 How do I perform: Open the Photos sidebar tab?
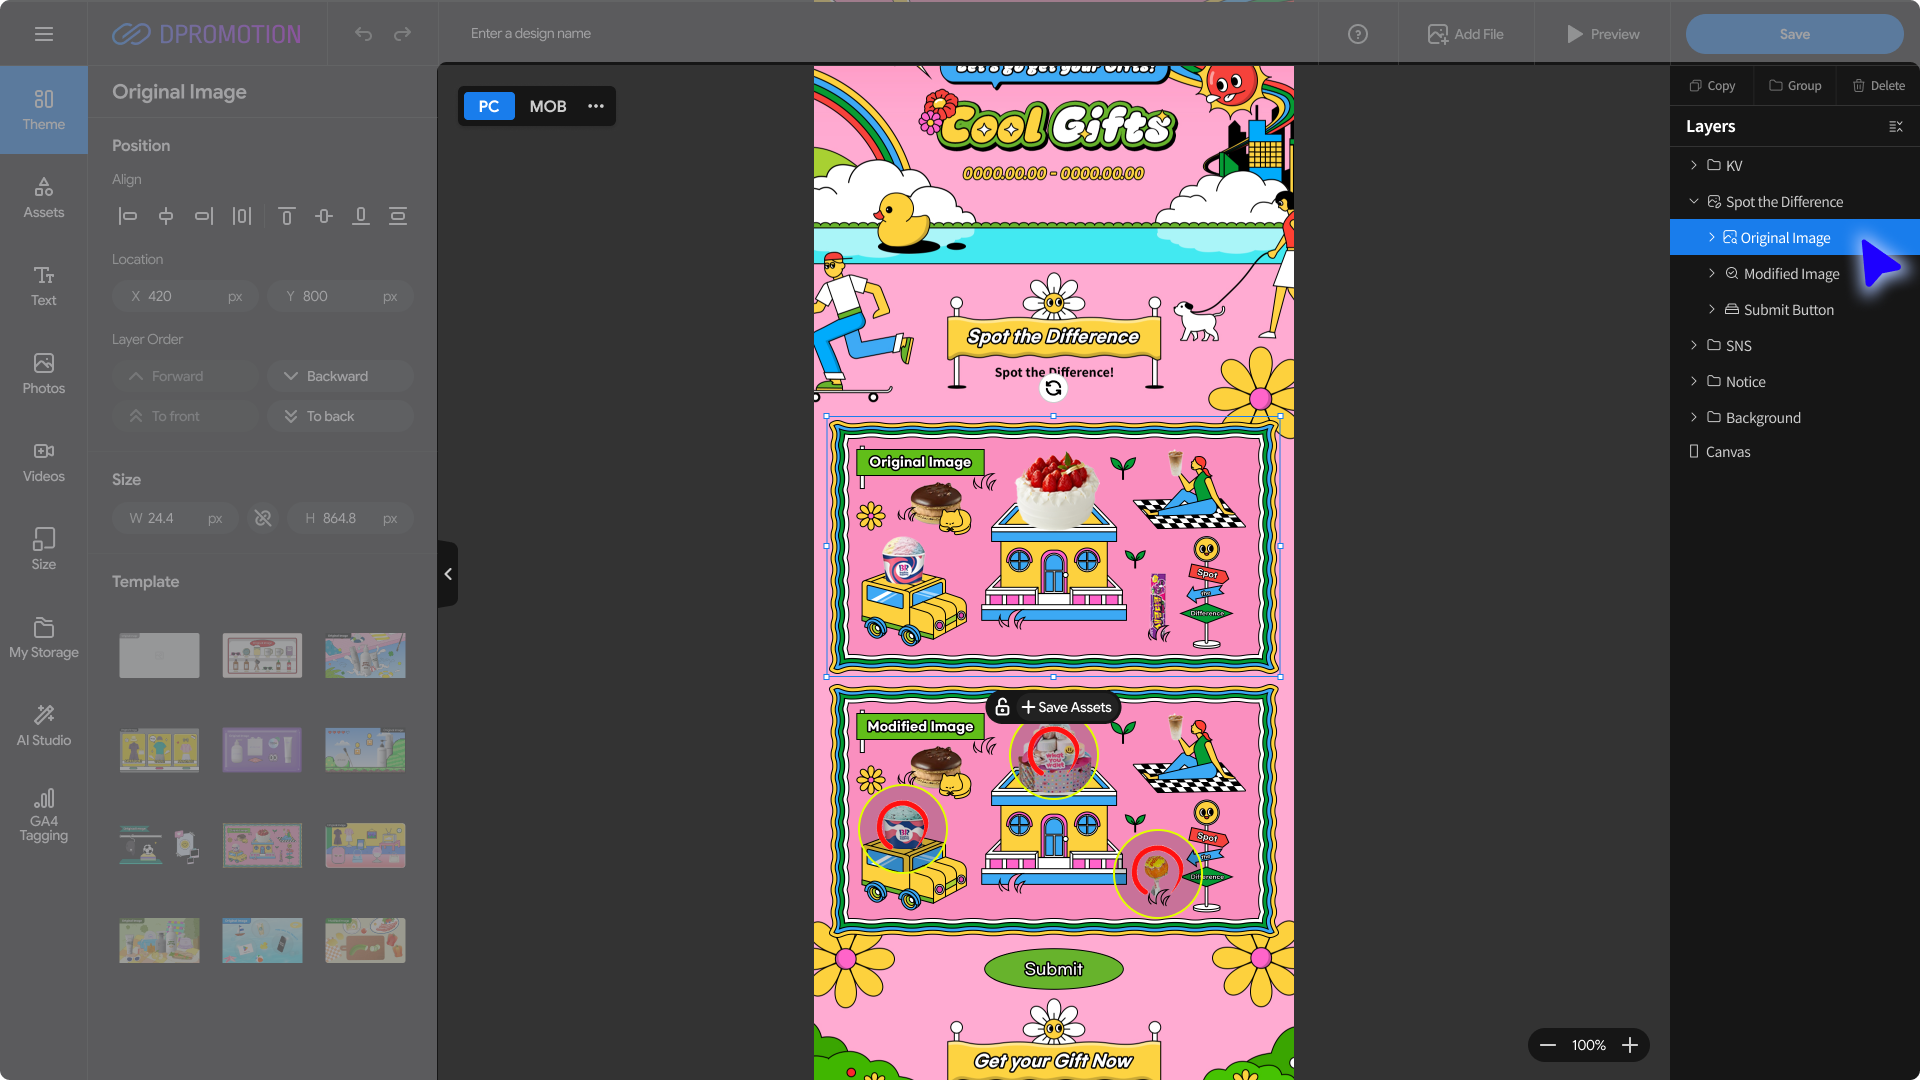44,373
